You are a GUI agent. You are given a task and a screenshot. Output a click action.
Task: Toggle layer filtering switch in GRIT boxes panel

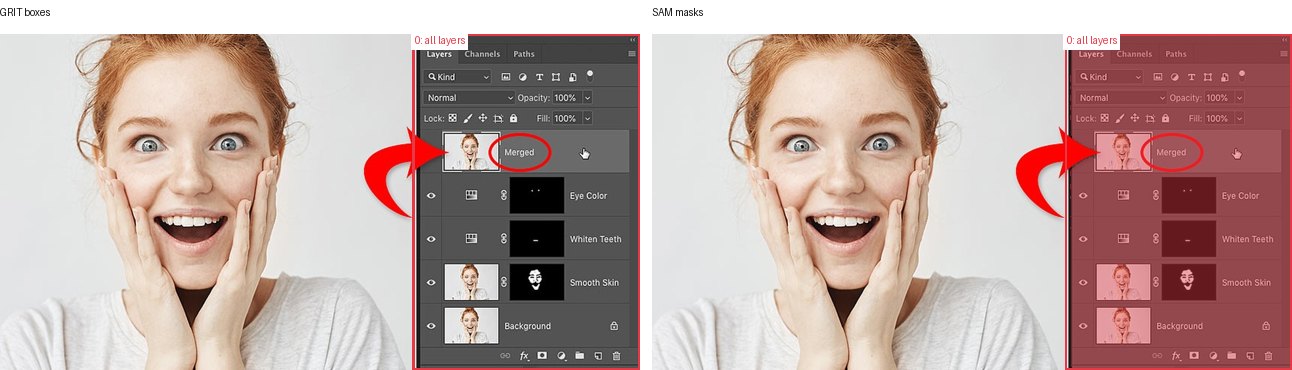pyautogui.click(x=590, y=76)
